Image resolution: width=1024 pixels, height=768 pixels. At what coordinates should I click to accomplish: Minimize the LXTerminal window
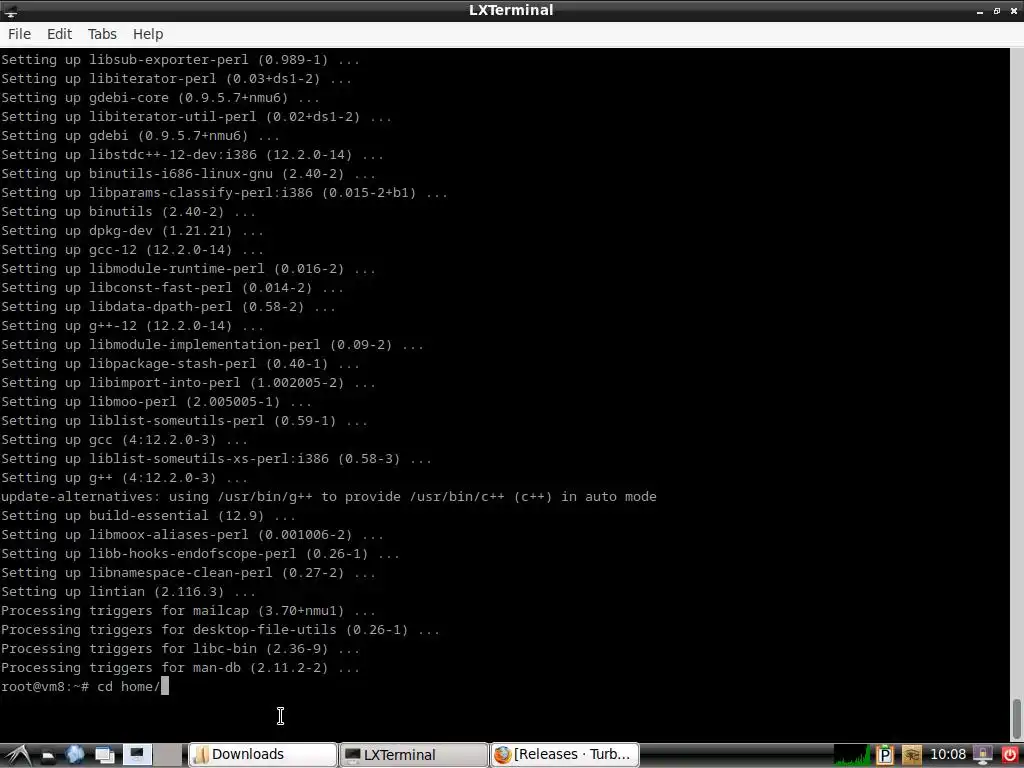pos(980,11)
